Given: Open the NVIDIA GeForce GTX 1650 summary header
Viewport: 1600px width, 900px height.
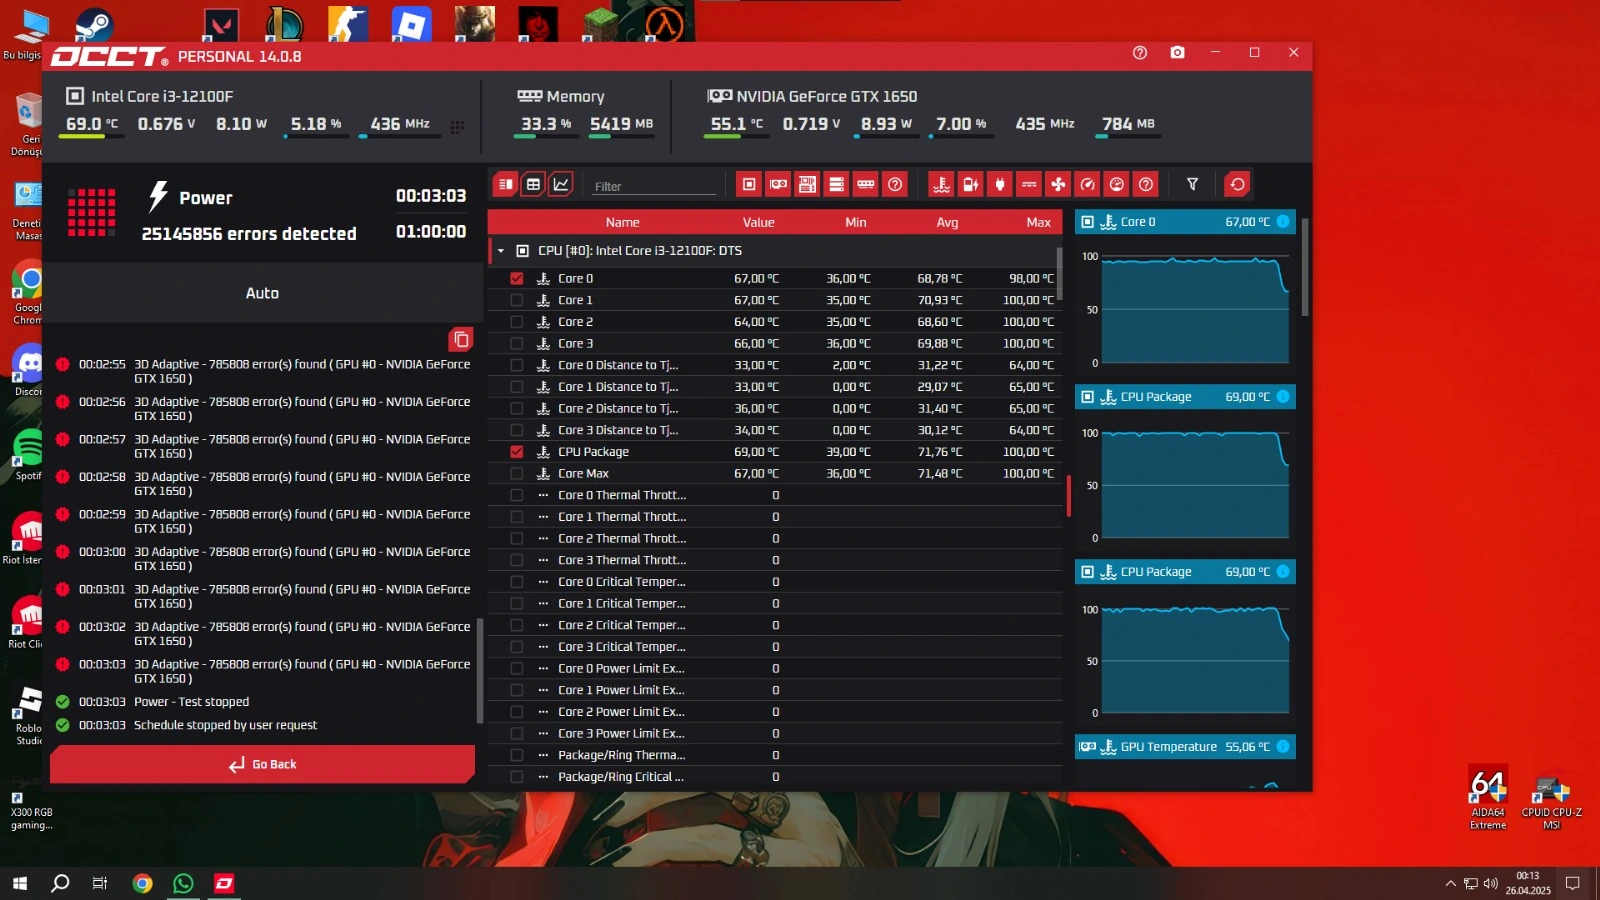Looking at the screenshot, I should 812,96.
